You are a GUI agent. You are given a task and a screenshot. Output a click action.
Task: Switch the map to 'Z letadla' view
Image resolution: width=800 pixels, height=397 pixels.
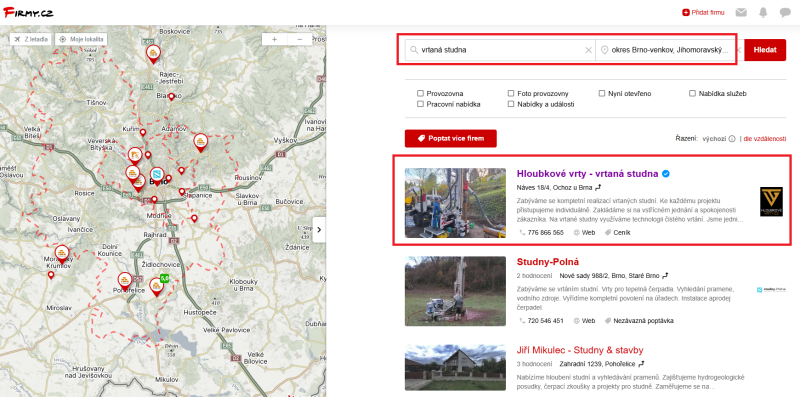pyautogui.click(x=31, y=39)
